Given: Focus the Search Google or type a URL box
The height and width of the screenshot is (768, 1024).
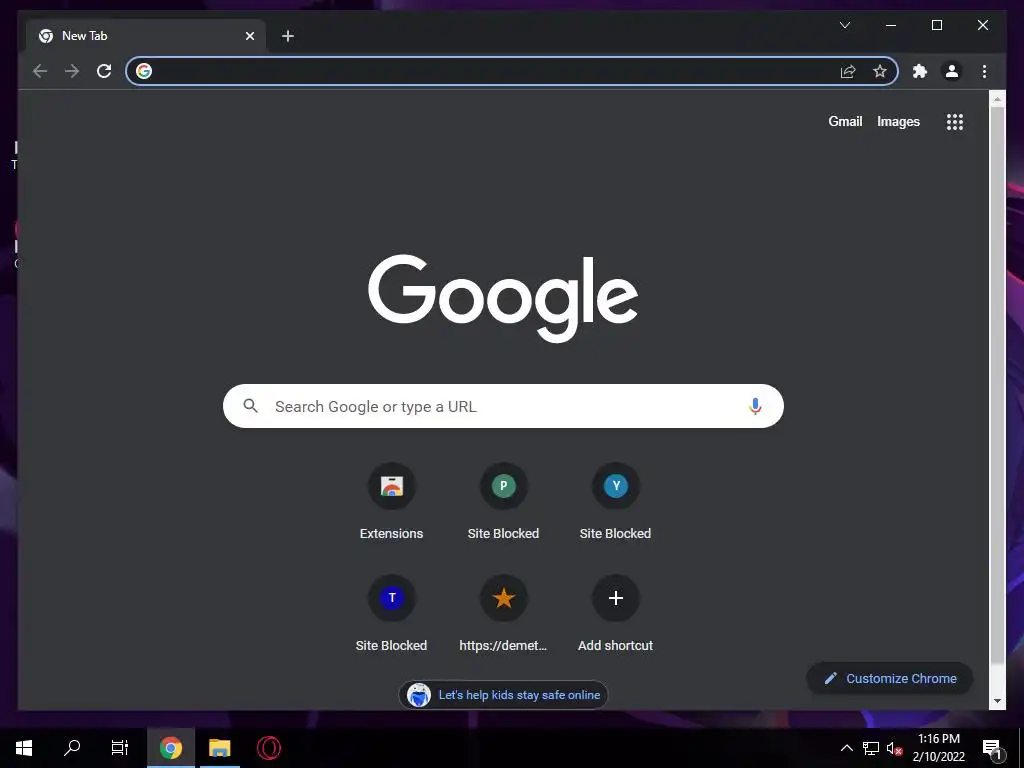Looking at the screenshot, I should (x=503, y=406).
